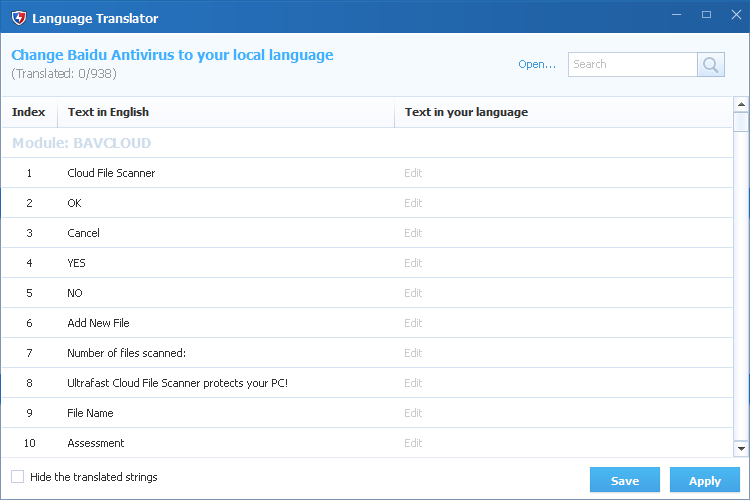The width and height of the screenshot is (750, 500).
Task: Edit translation for Assessment row
Action: (x=413, y=443)
